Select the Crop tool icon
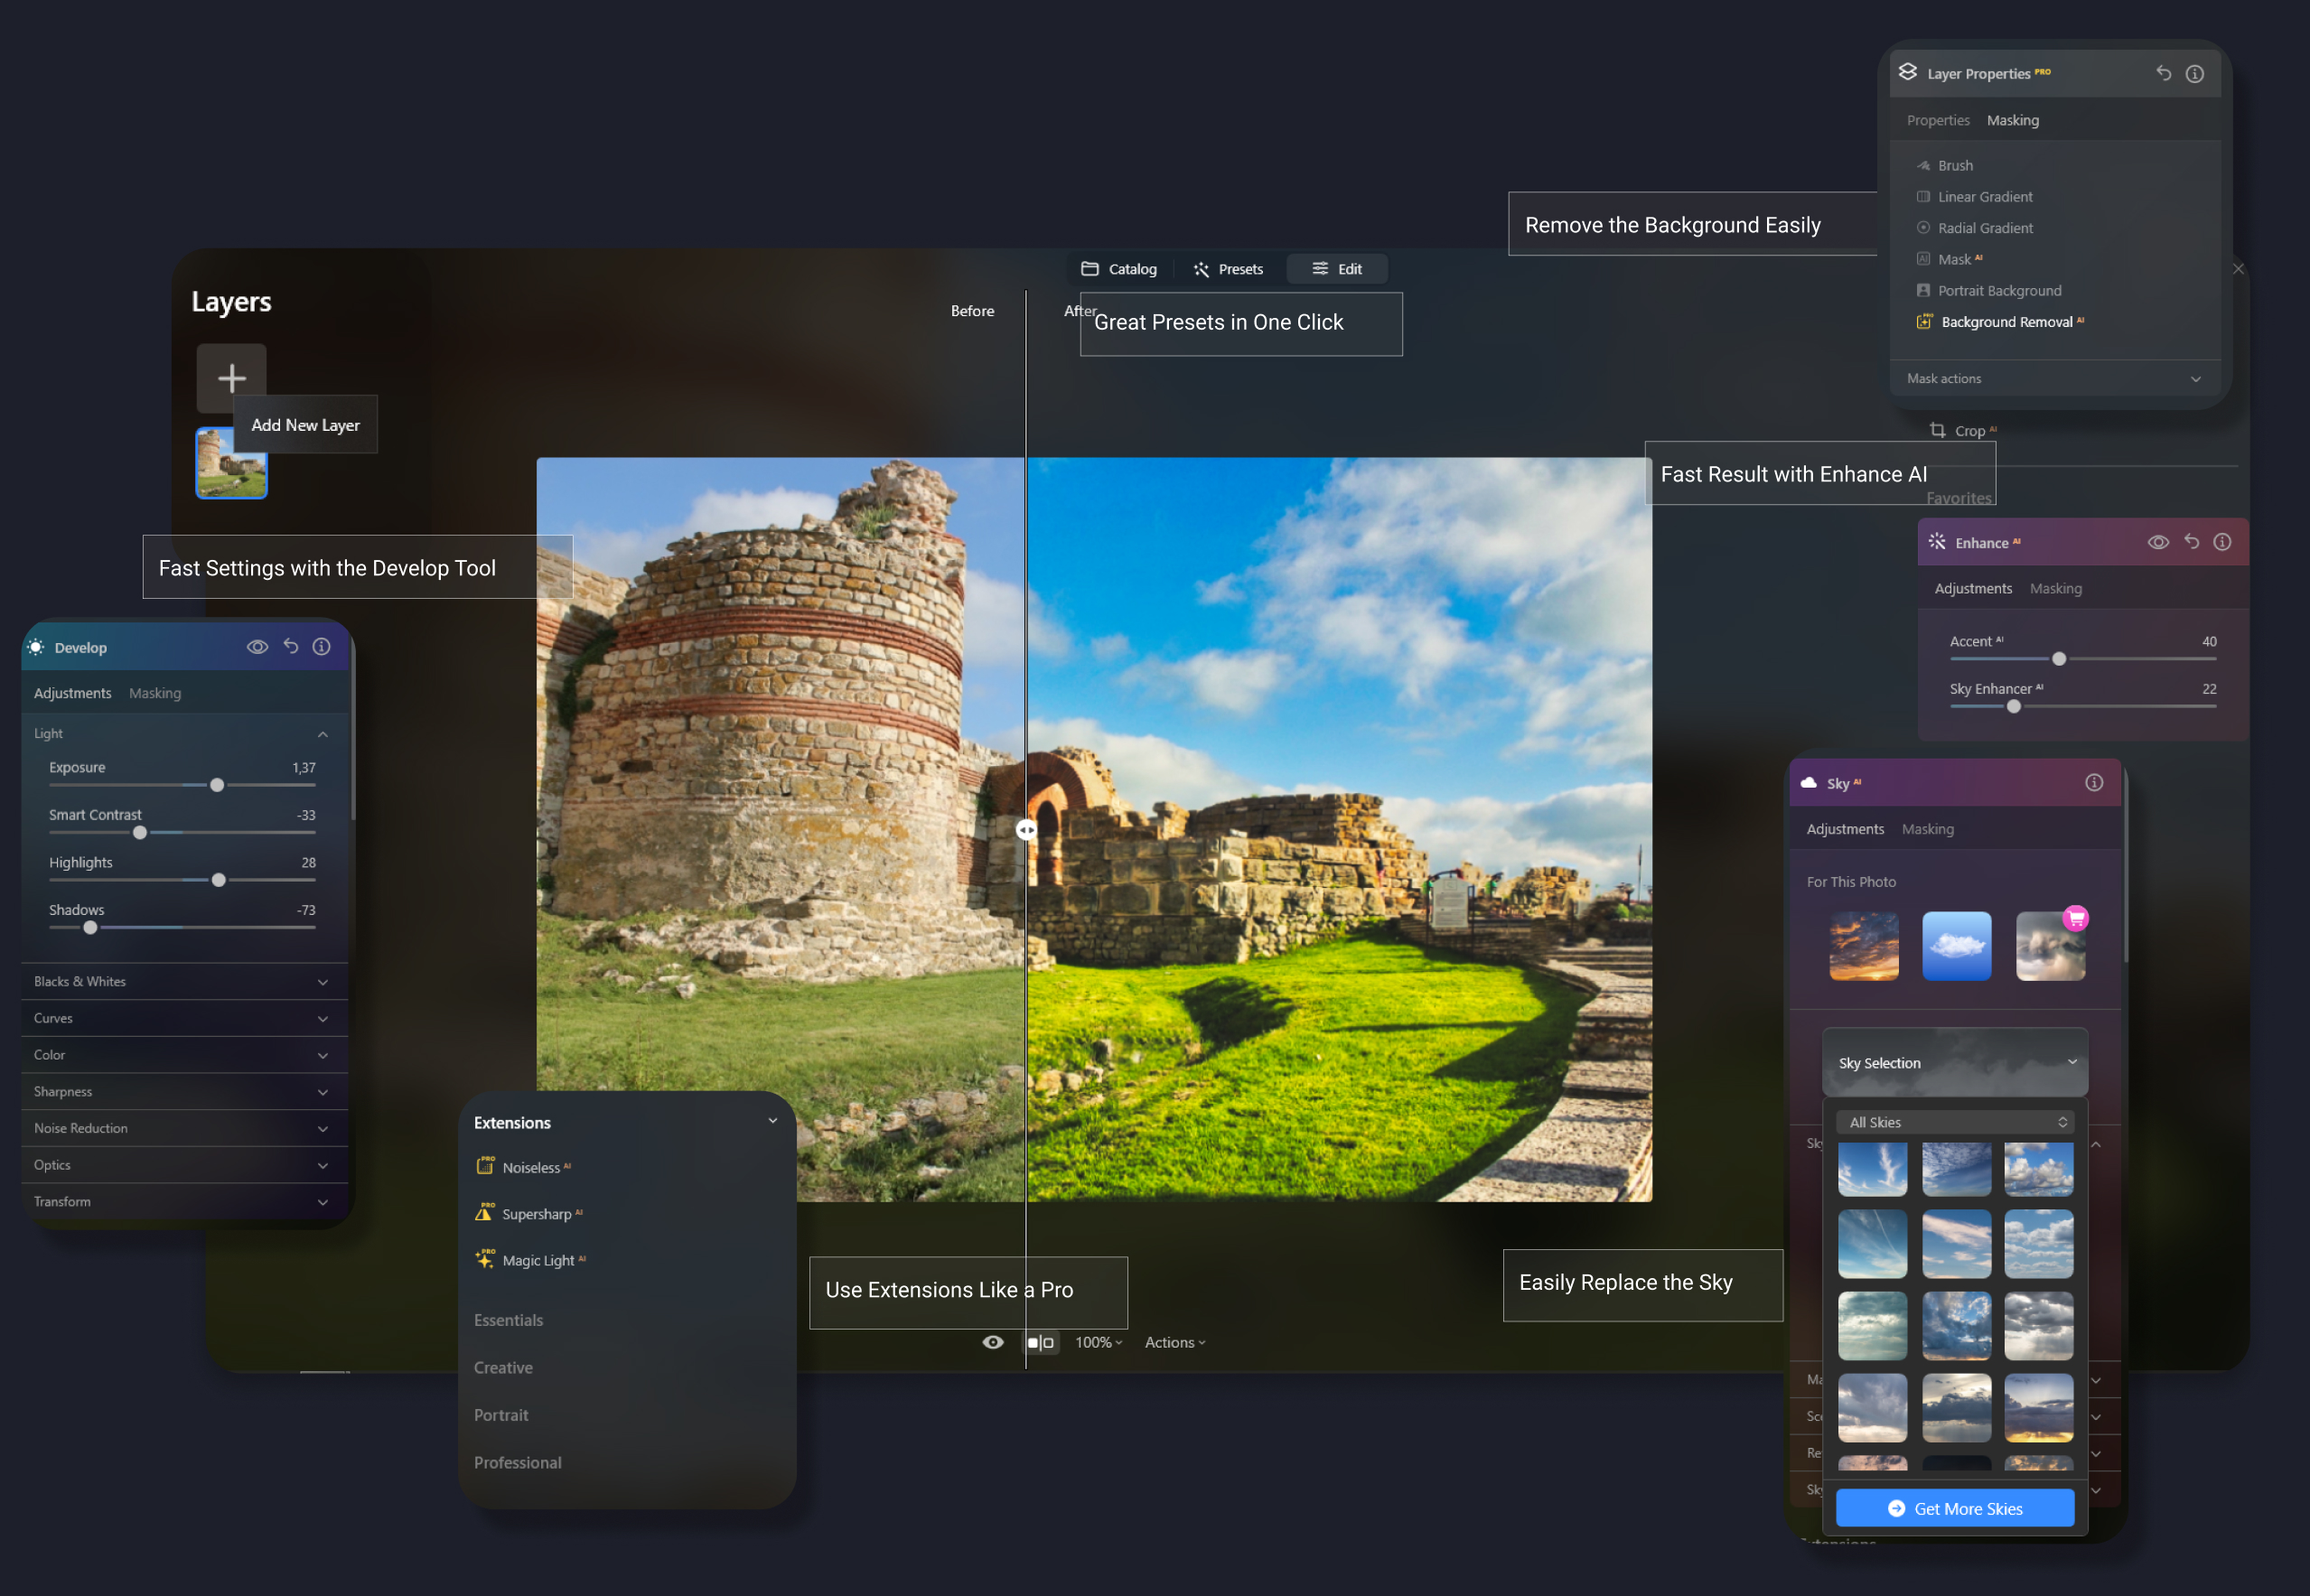This screenshot has width=2310, height=1596. click(1937, 430)
